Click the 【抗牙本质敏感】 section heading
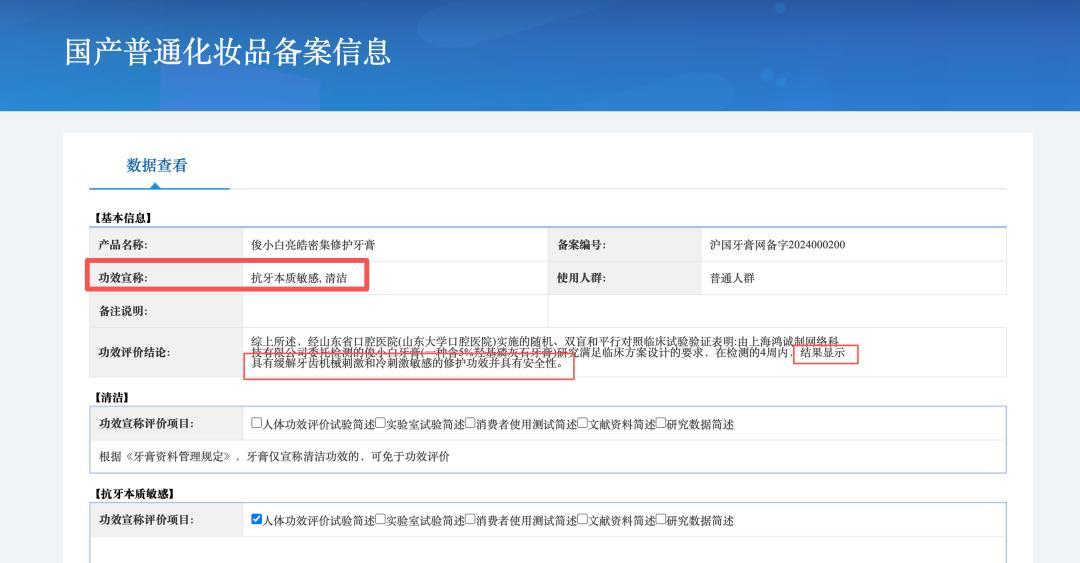The width and height of the screenshot is (1080, 563). [x=135, y=493]
